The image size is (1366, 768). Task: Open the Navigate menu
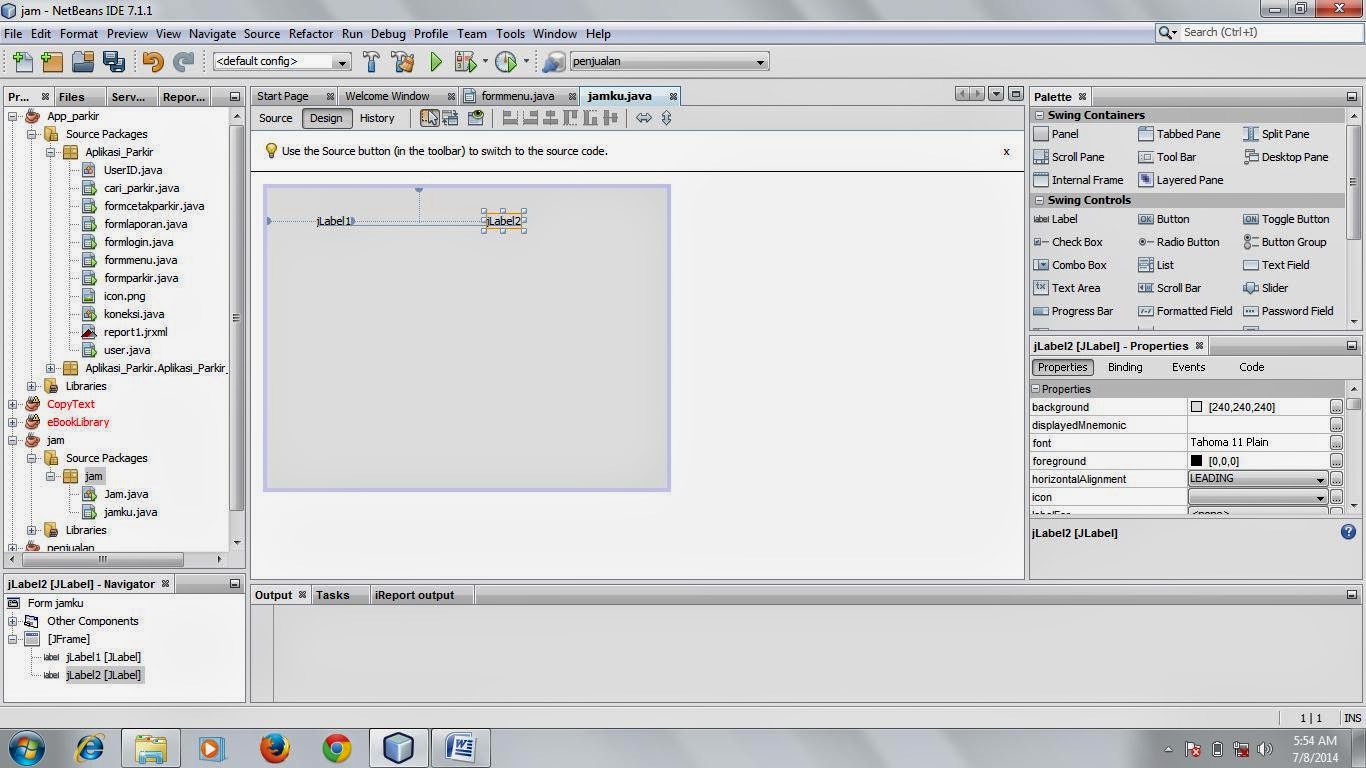click(x=212, y=33)
